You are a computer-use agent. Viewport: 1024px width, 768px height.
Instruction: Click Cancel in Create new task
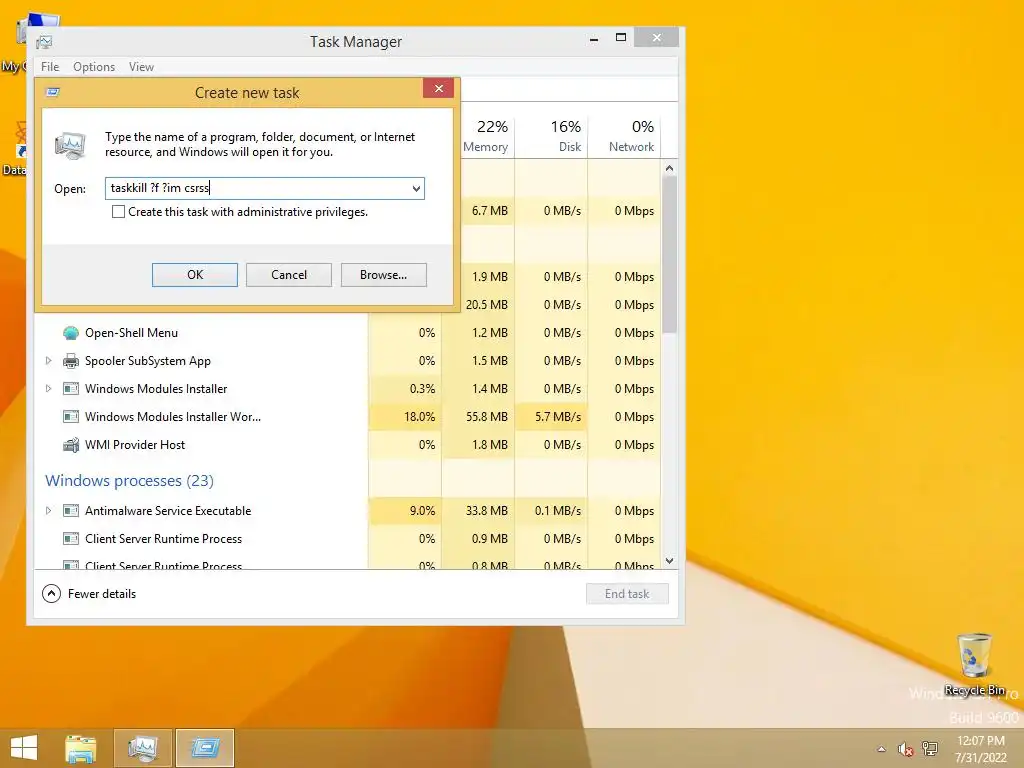(289, 275)
